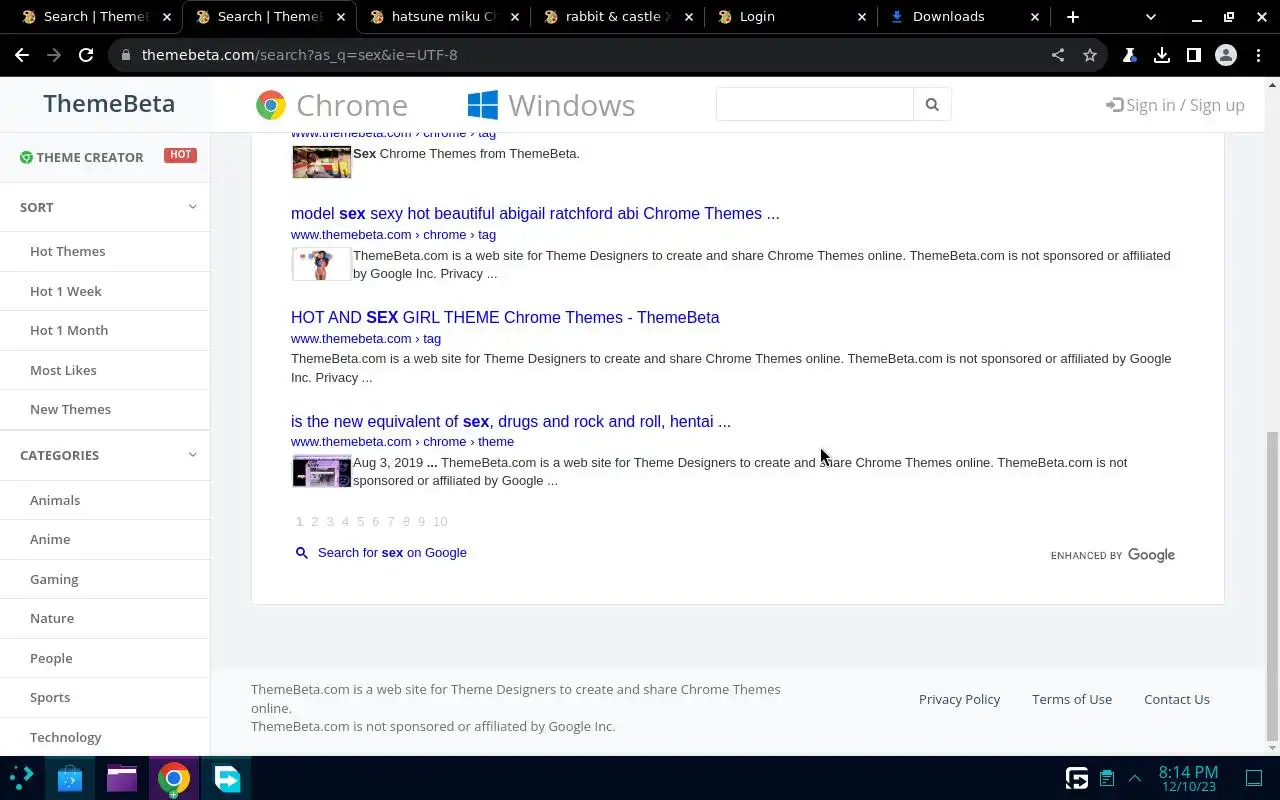Go to results page 5
This screenshot has height=800, width=1280.
click(x=360, y=521)
